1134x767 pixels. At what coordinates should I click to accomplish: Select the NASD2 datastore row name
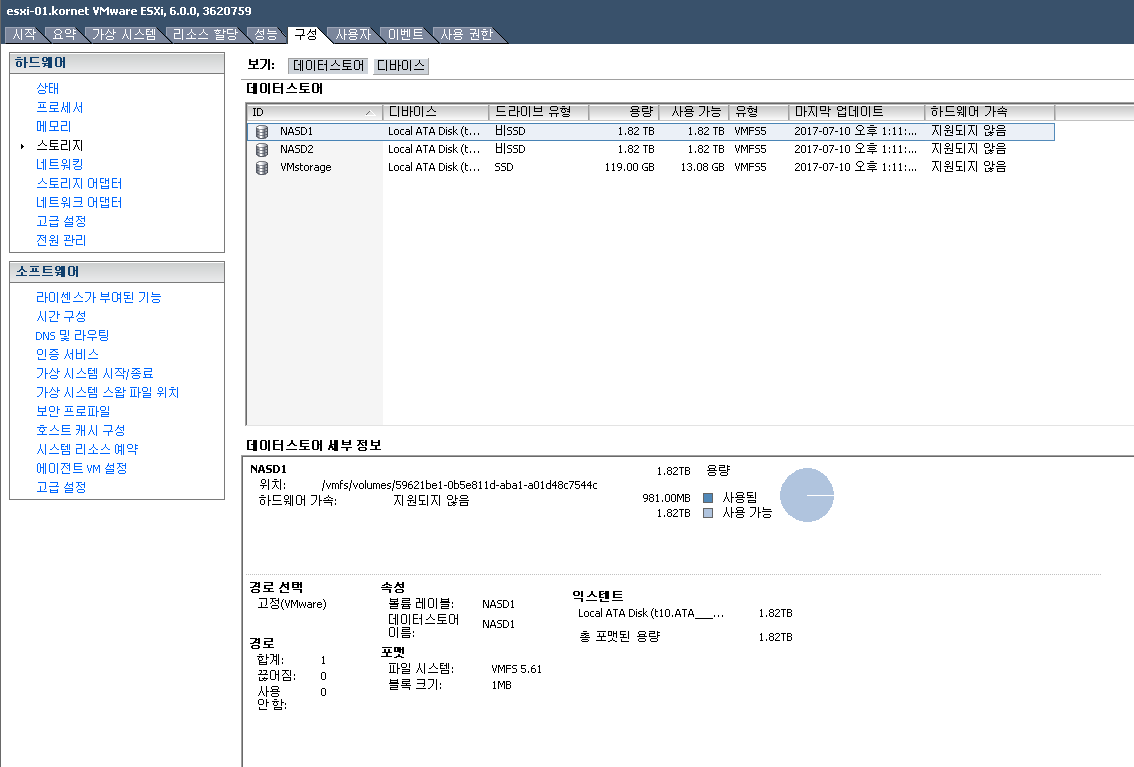[x=297, y=150]
